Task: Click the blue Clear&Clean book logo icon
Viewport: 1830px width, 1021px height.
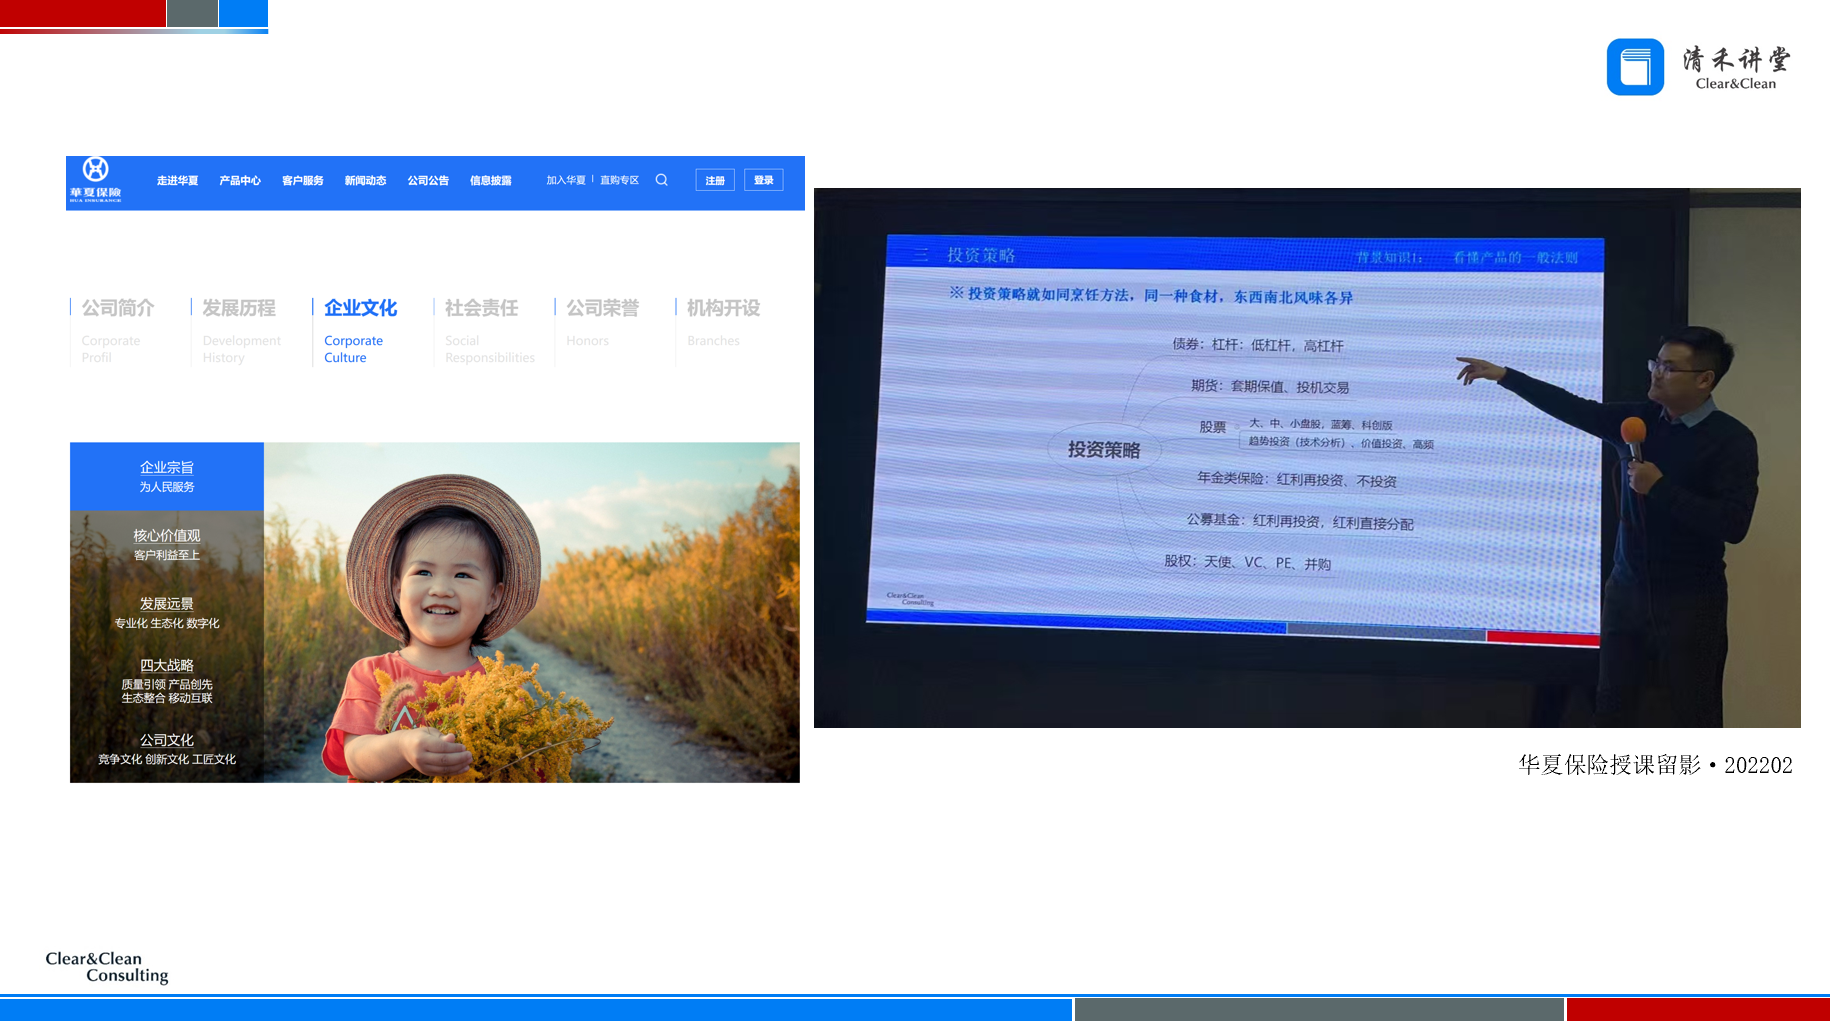Action: click(1635, 67)
